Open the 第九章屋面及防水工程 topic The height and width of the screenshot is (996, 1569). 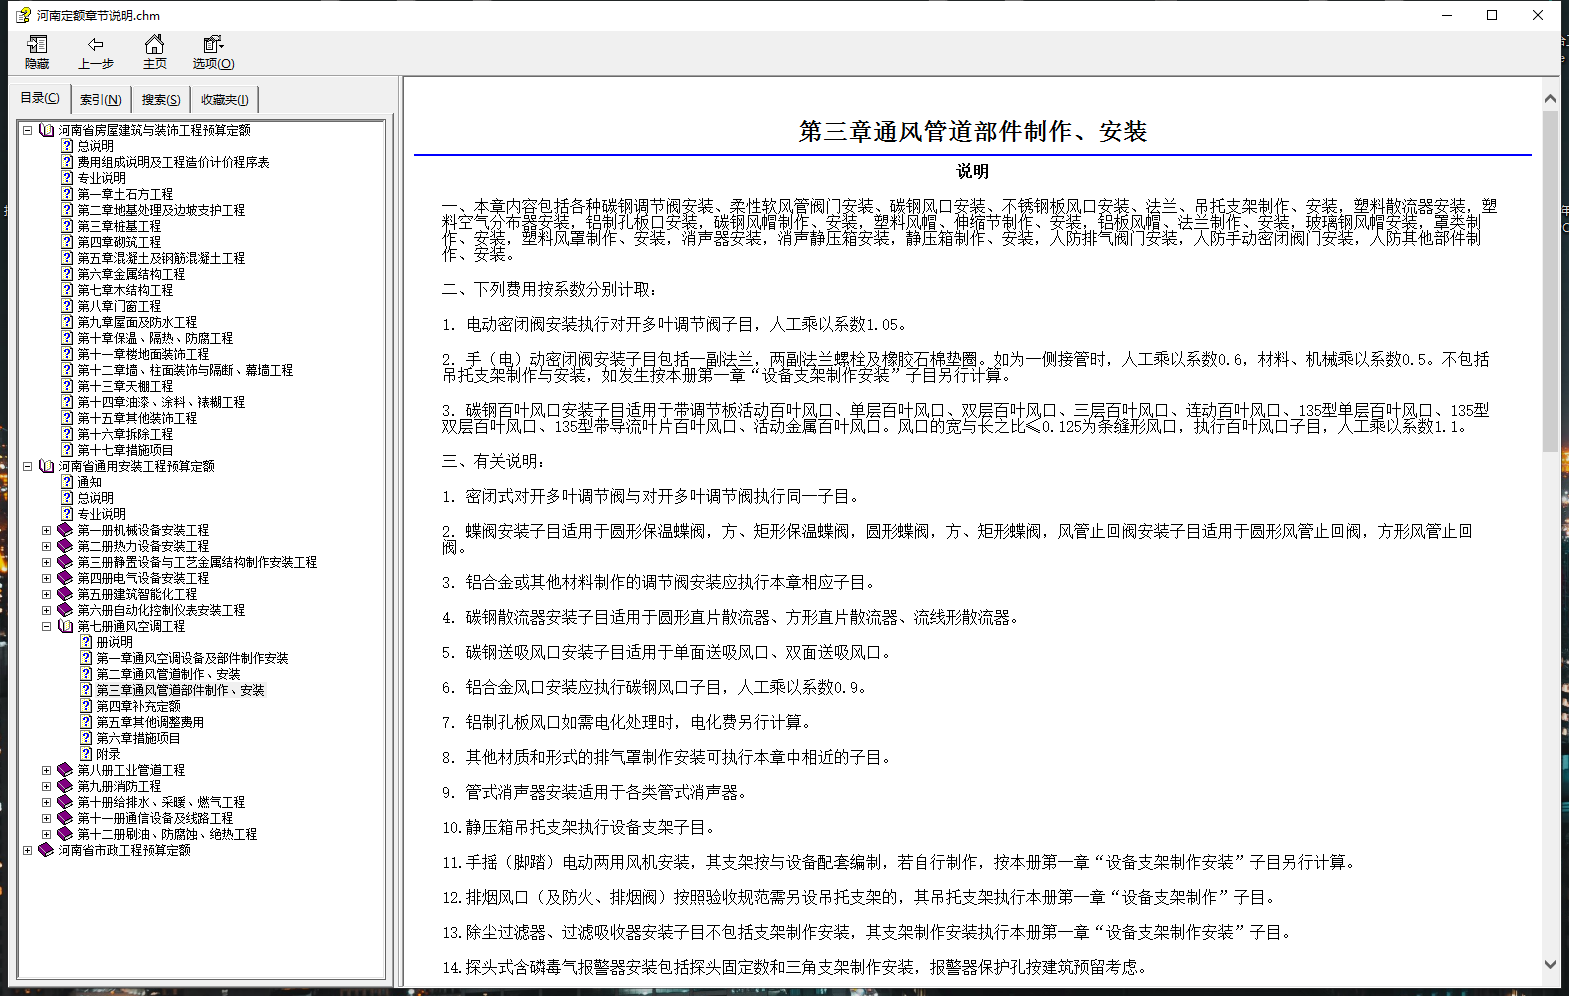[x=137, y=322]
